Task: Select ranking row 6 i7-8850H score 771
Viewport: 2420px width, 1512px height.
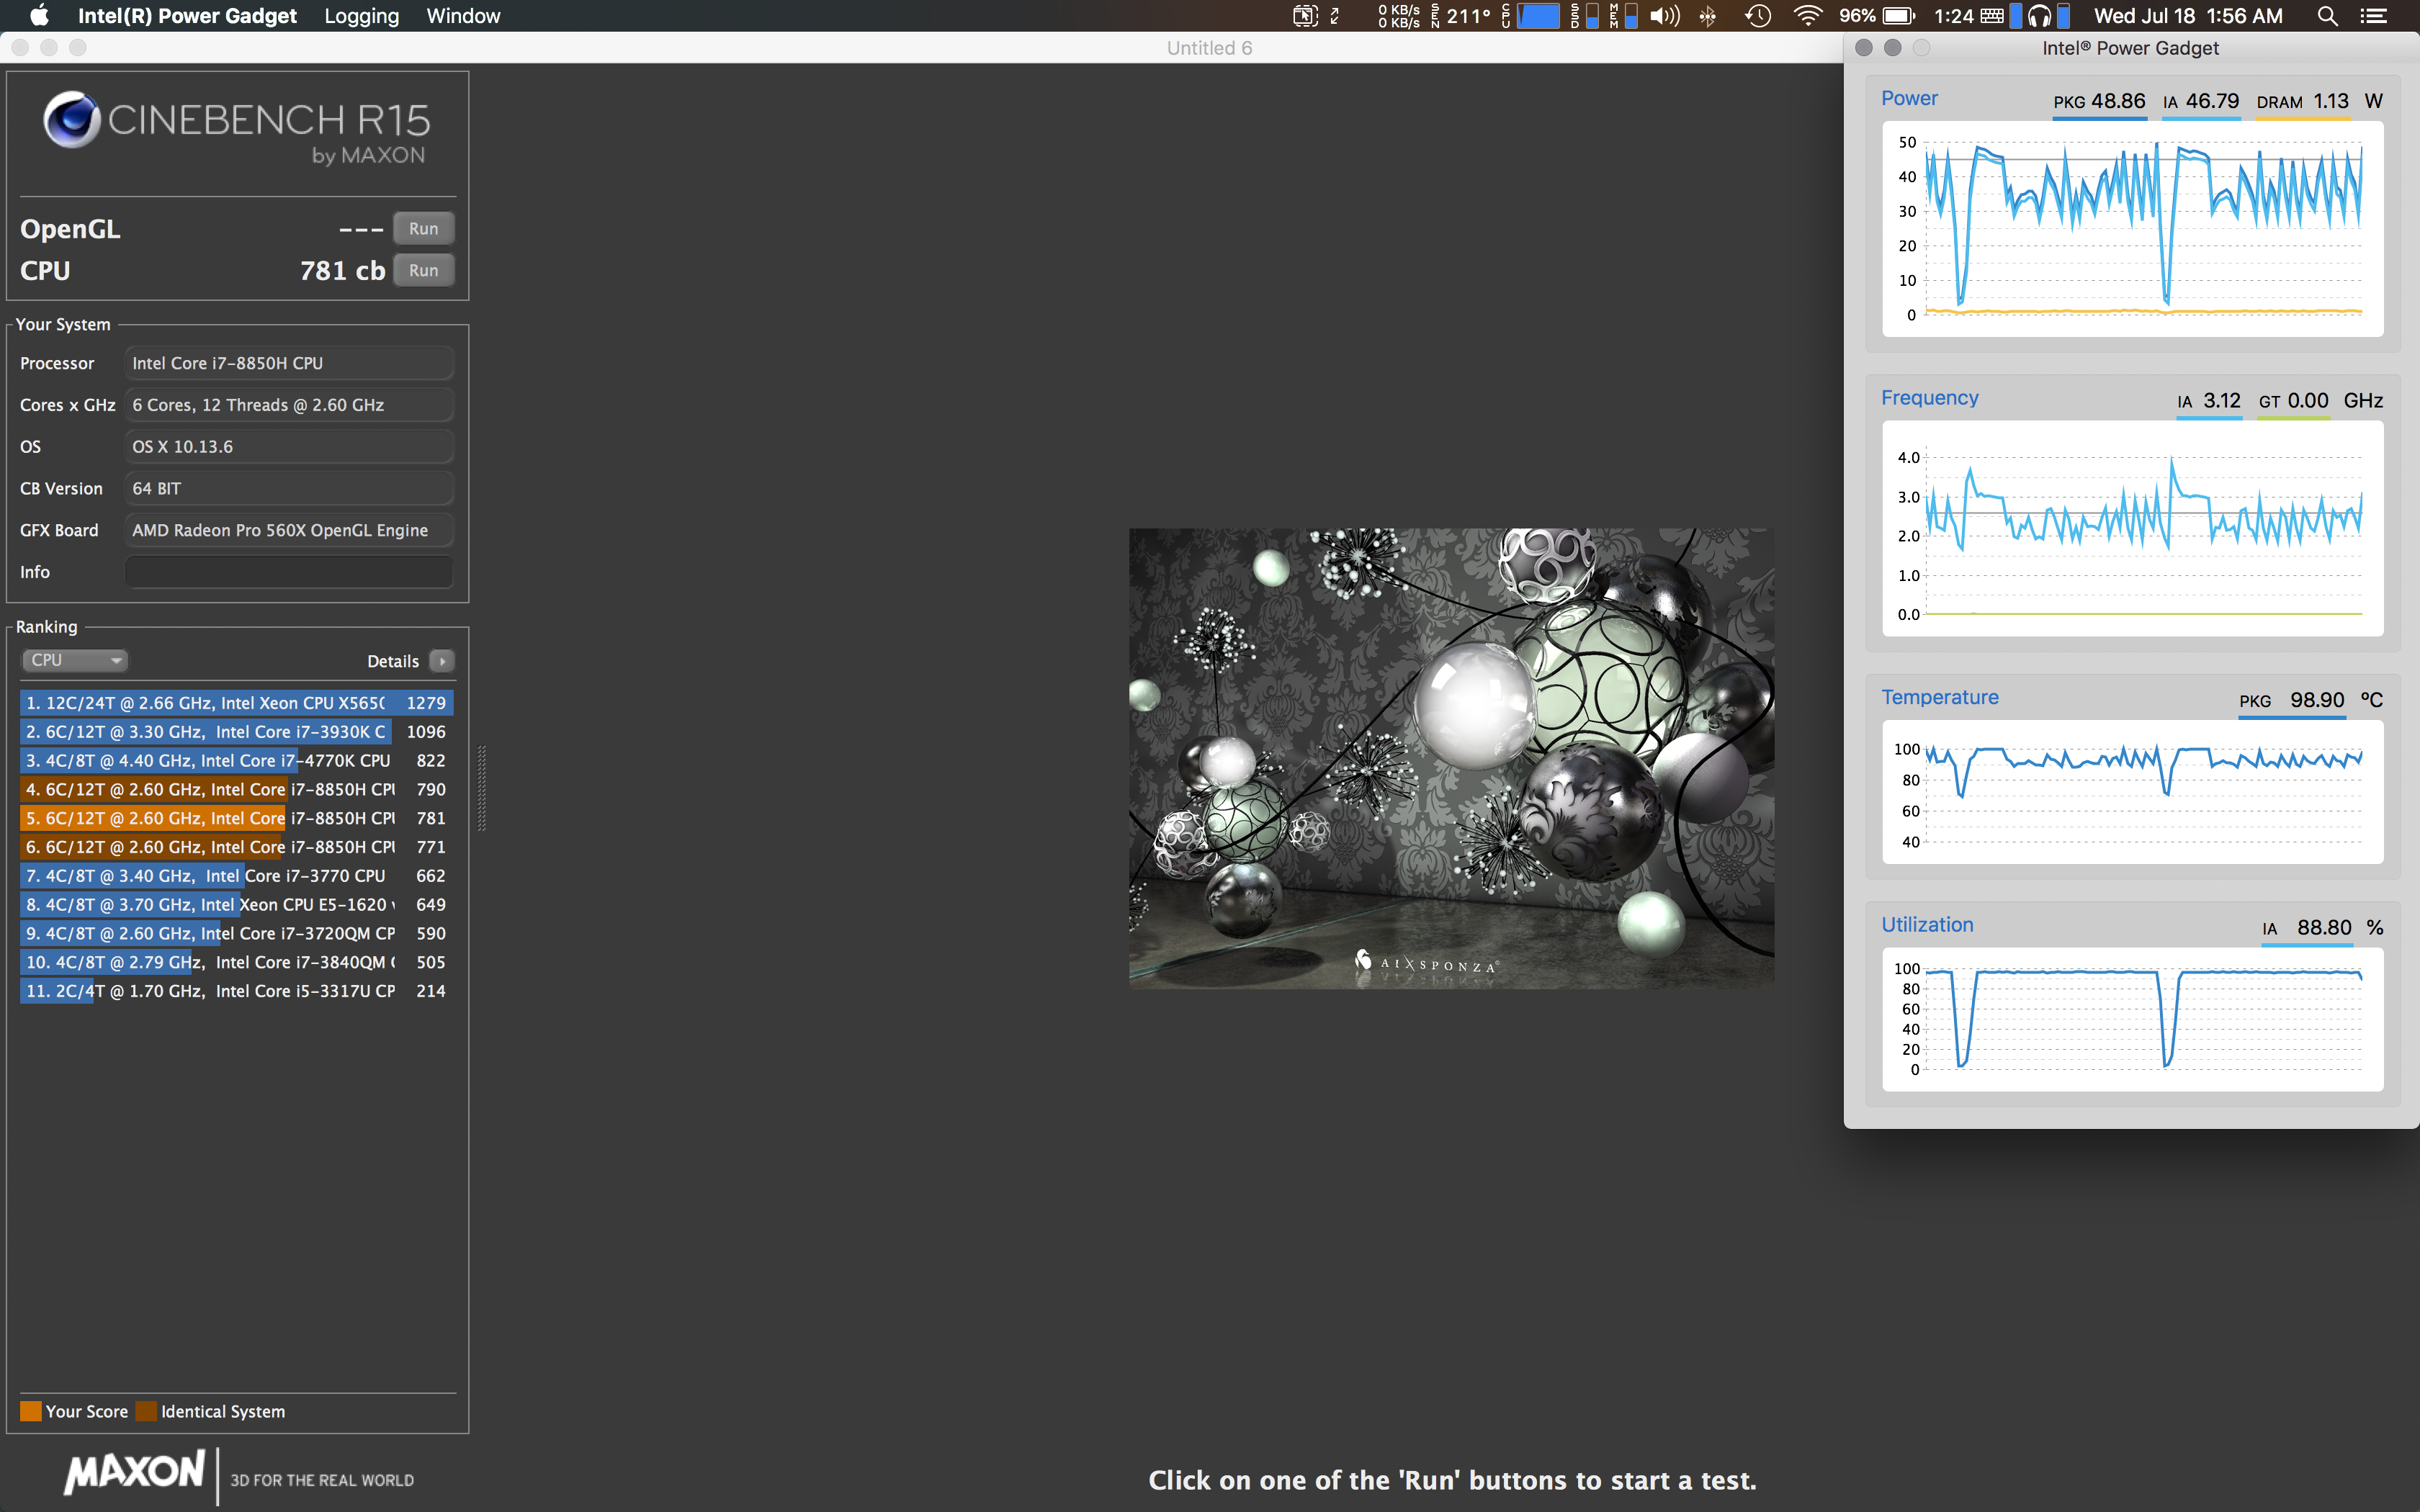Action: (237, 847)
